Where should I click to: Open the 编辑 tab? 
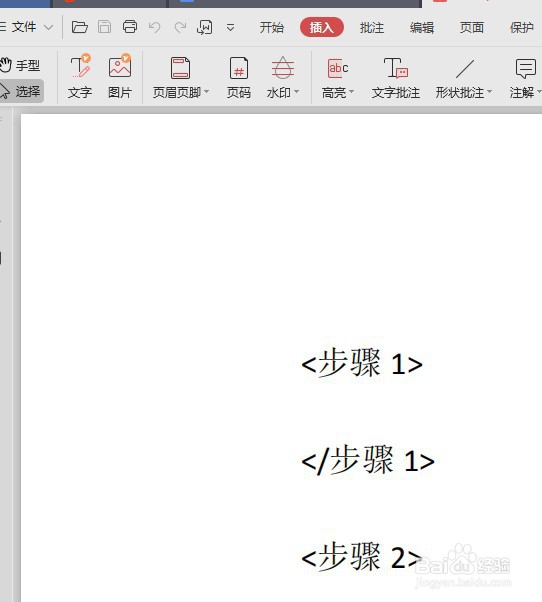tap(421, 28)
